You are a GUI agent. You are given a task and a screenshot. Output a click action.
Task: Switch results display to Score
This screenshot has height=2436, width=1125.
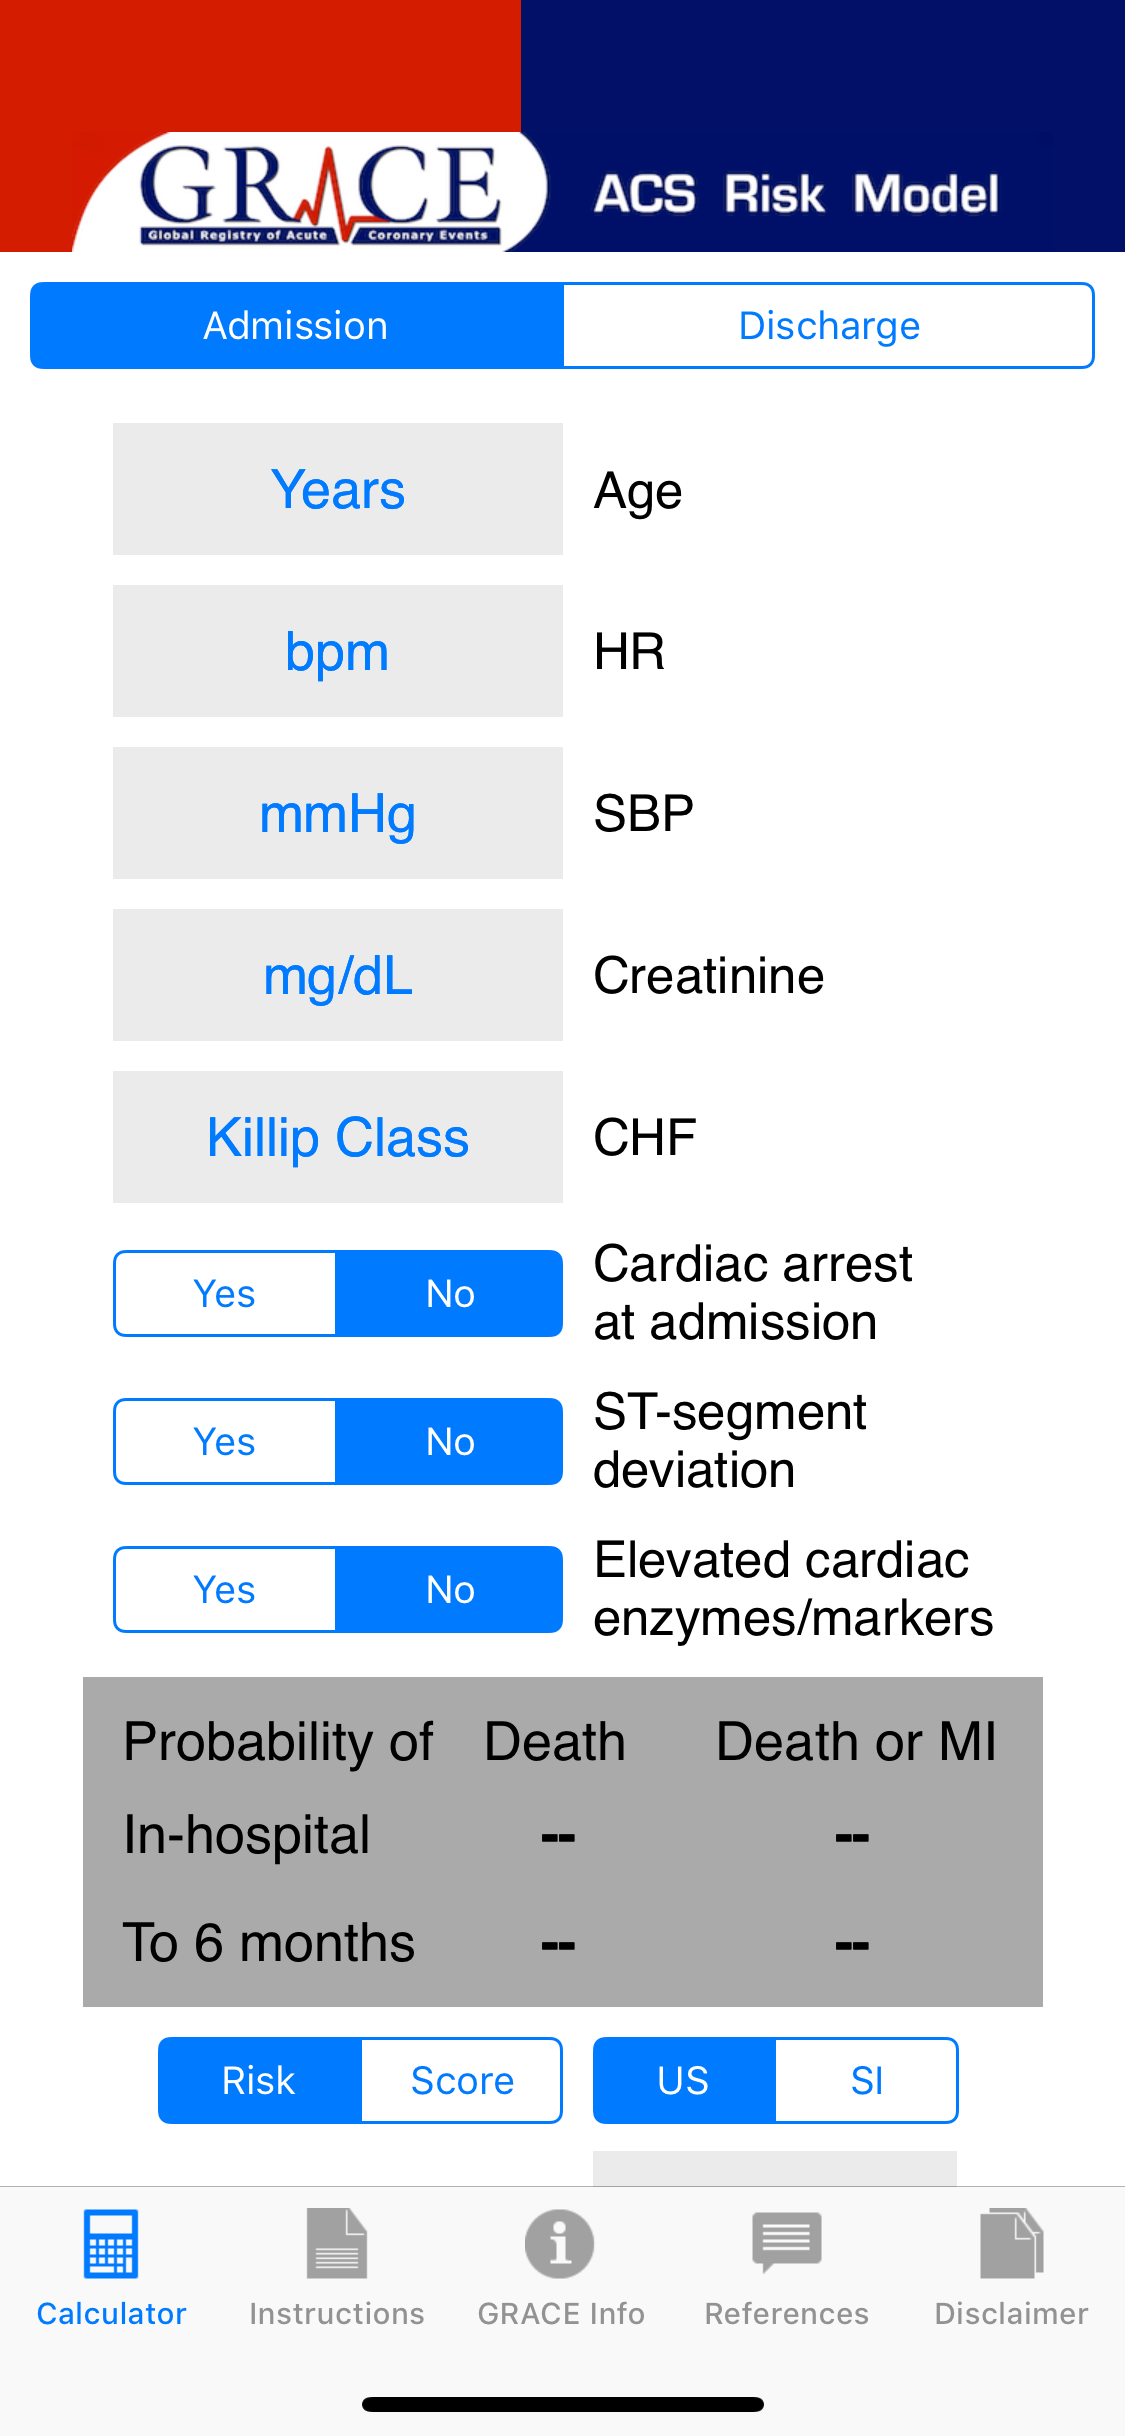(462, 2081)
